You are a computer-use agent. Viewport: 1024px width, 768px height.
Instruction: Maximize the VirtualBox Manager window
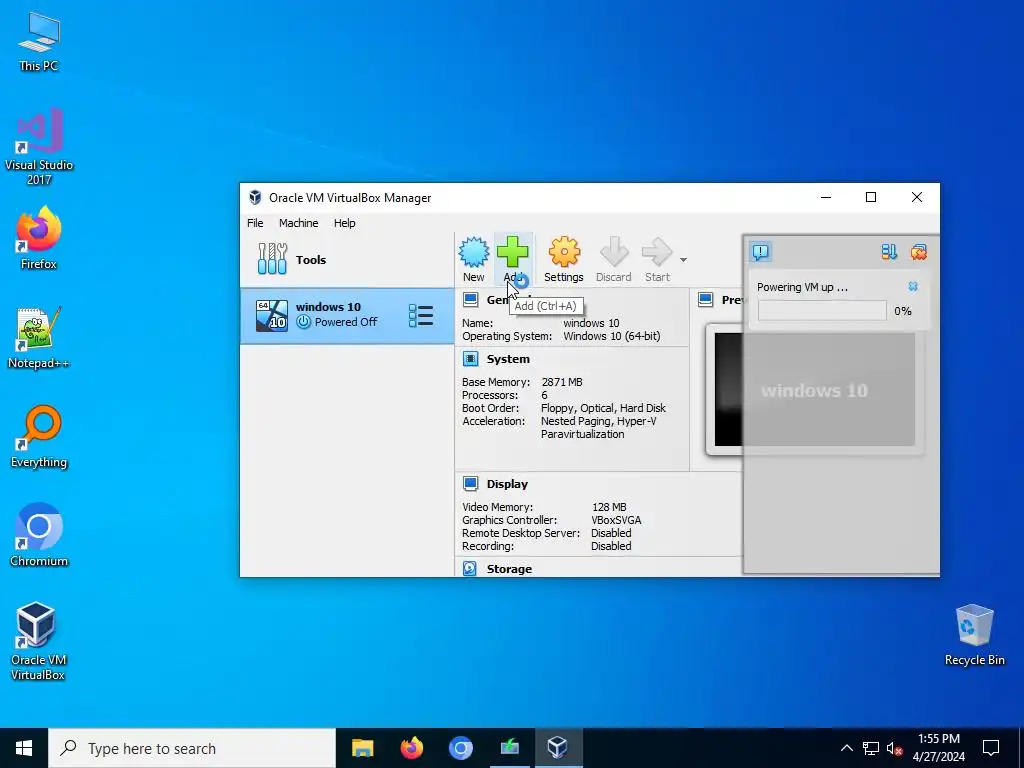coord(871,197)
